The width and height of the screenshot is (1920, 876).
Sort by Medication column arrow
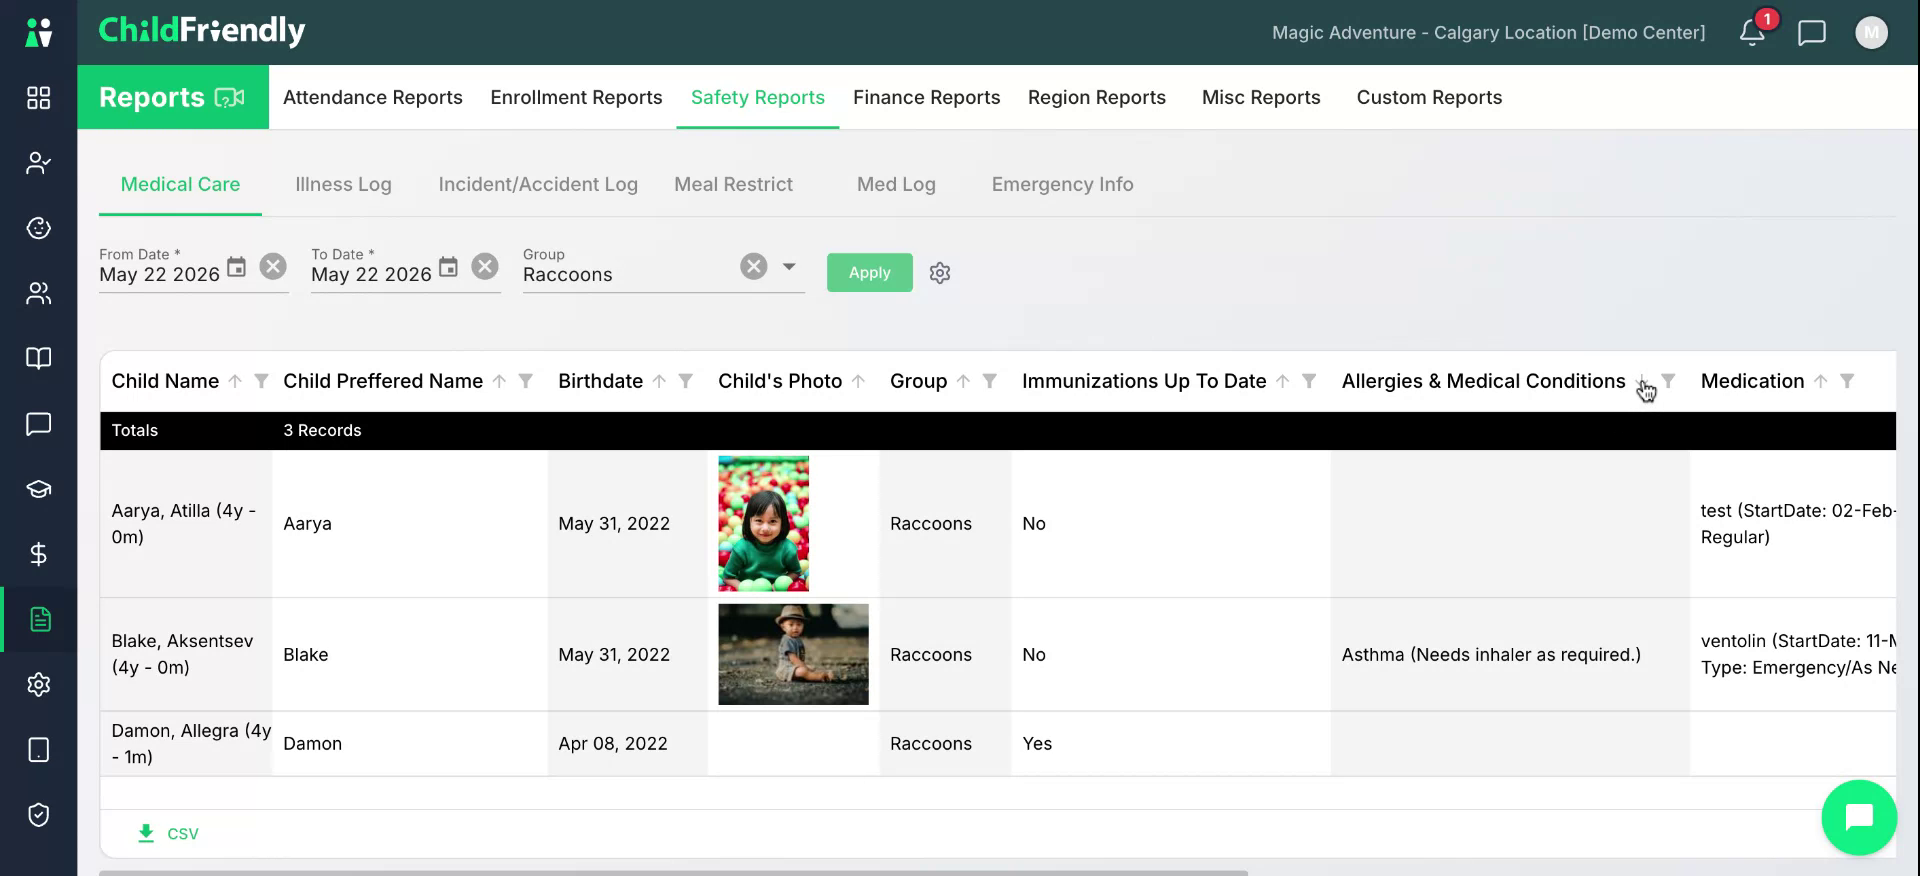1821,381
